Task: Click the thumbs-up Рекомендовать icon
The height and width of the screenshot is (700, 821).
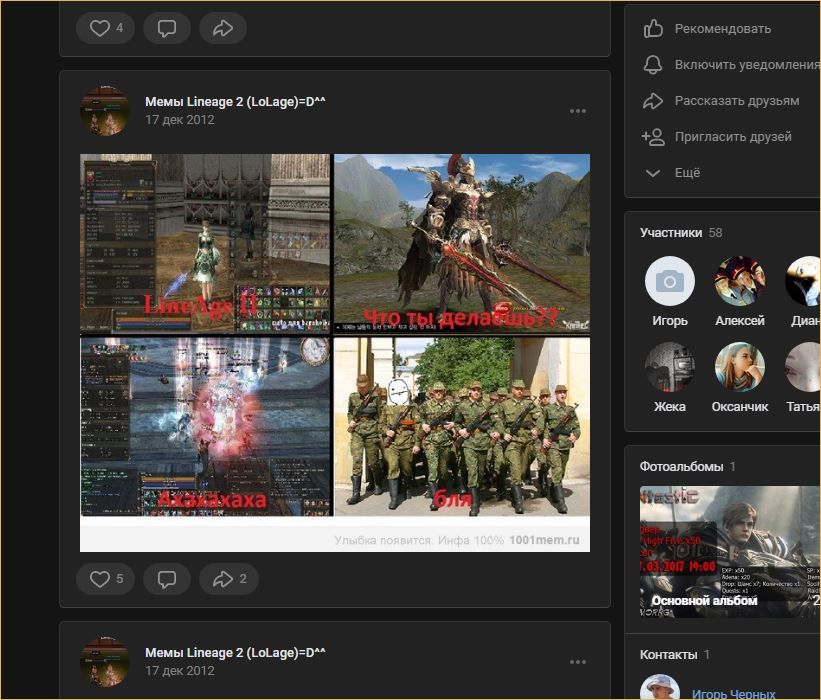Action: (x=653, y=28)
